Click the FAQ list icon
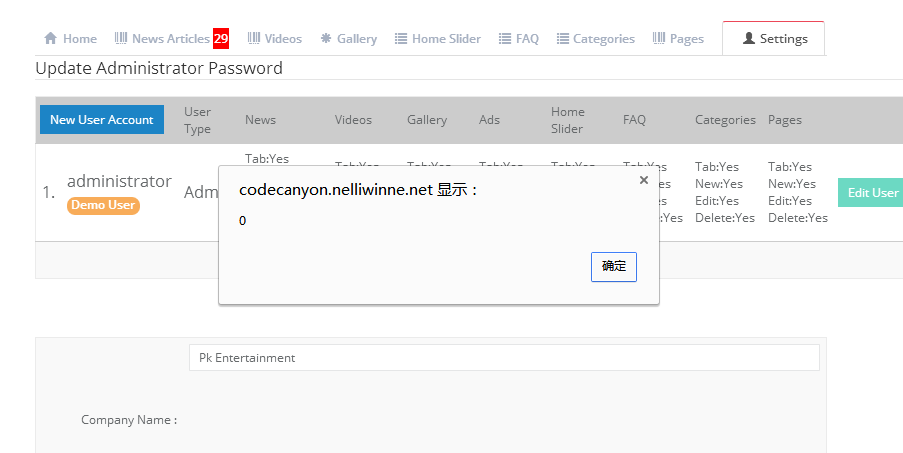 pos(505,39)
